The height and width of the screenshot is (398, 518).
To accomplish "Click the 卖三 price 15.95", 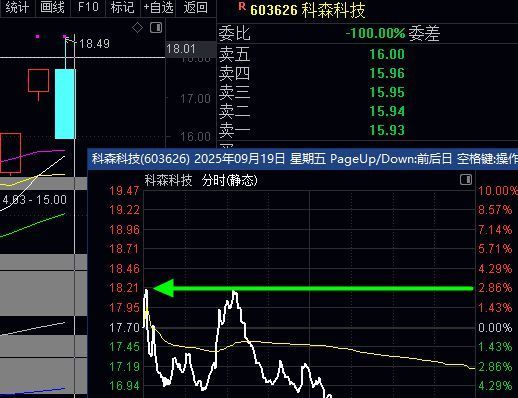I will click(x=387, y=92).
